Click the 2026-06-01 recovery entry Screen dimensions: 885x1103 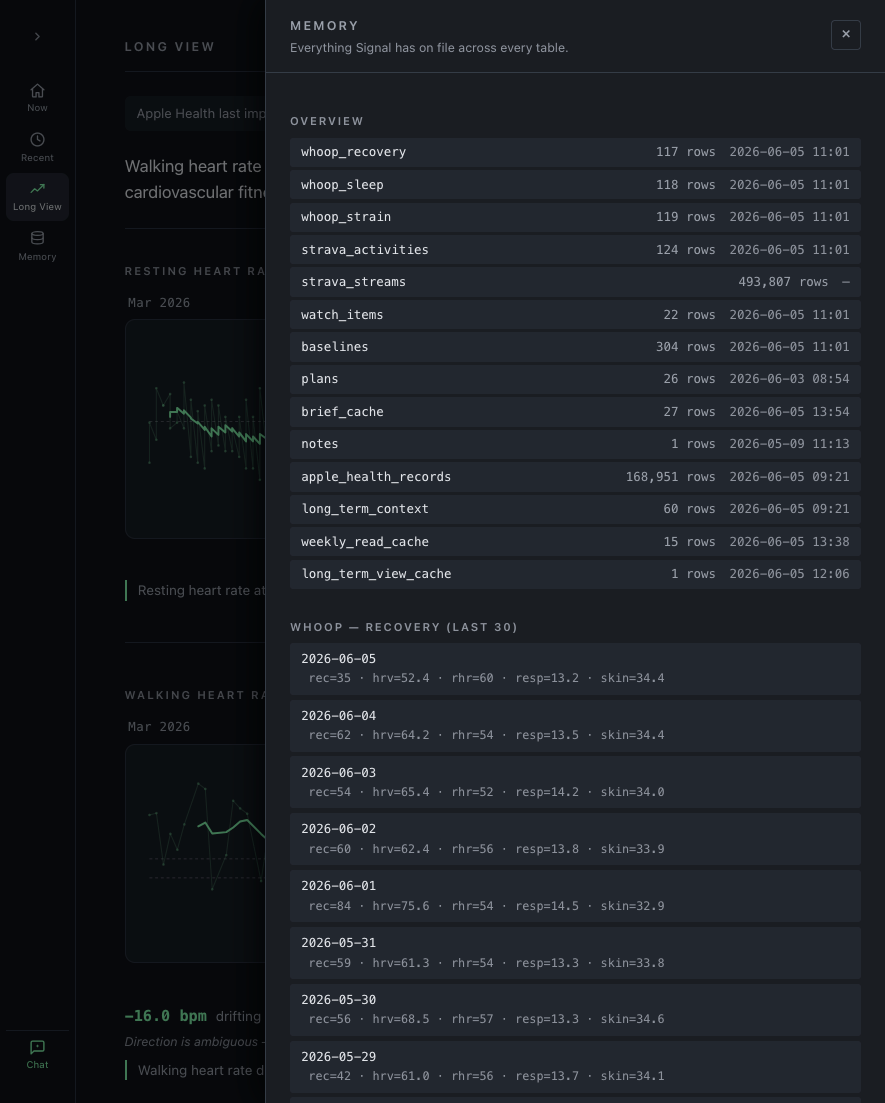[x=575, y=896]
